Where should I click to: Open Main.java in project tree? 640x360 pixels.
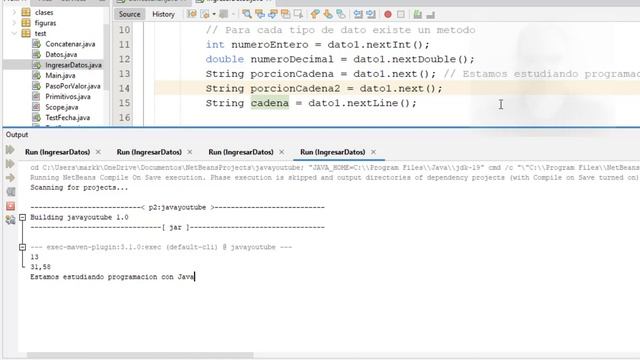click(x=60, y=76)
